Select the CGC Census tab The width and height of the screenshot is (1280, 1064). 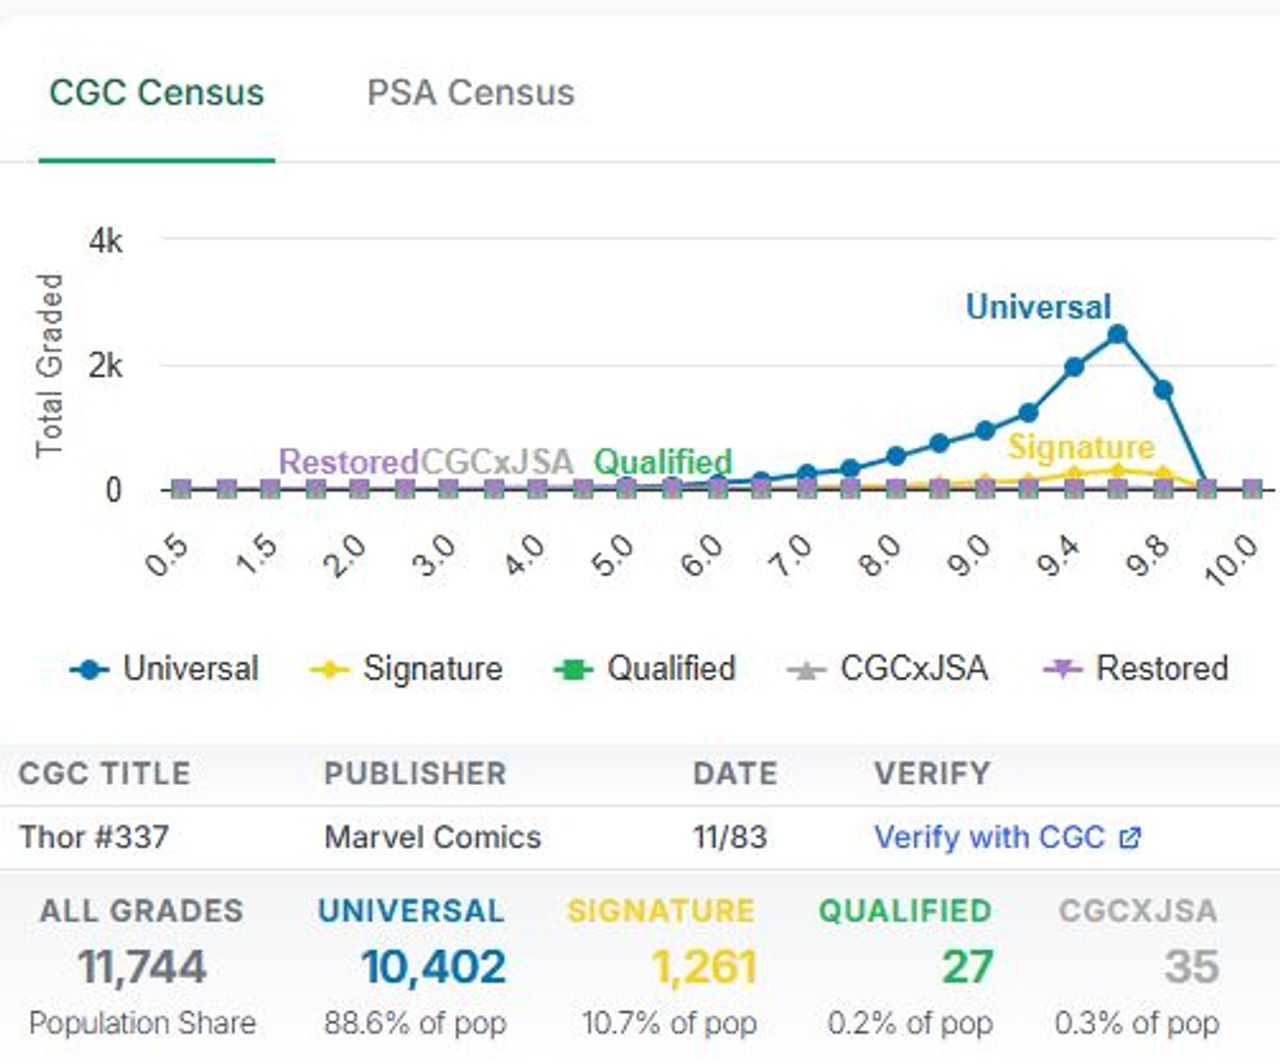point(157,93)
